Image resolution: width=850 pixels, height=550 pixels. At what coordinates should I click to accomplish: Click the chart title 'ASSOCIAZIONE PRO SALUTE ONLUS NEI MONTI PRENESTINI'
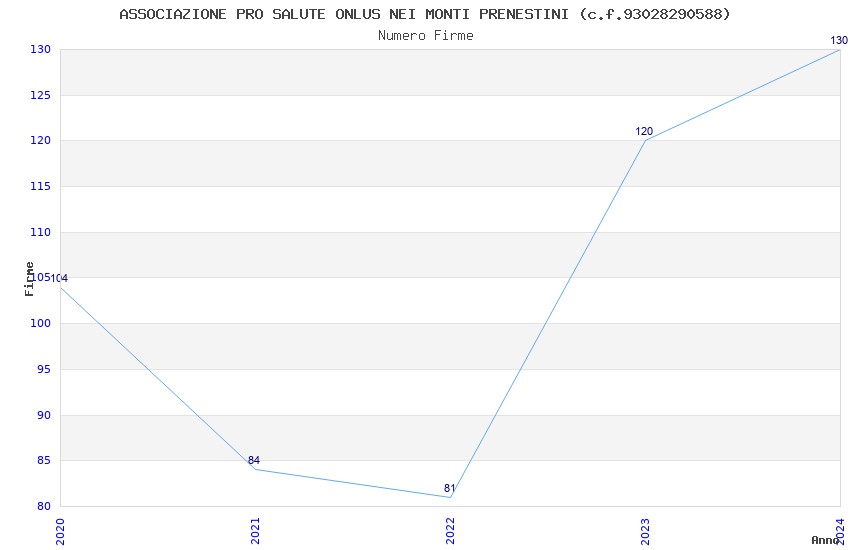pos(344,14)
